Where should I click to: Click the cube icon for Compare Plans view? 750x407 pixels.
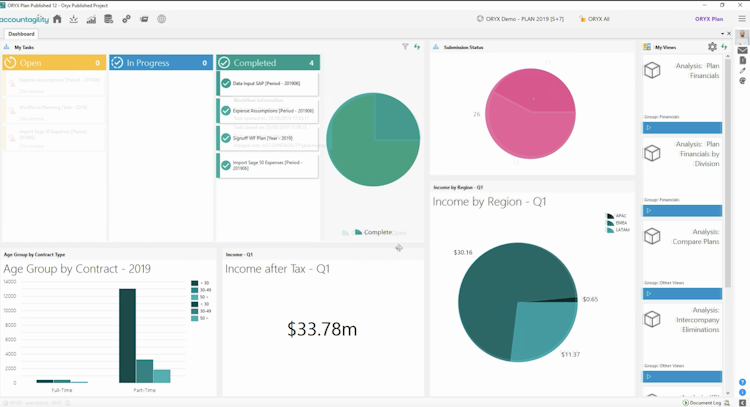(652, 236)
